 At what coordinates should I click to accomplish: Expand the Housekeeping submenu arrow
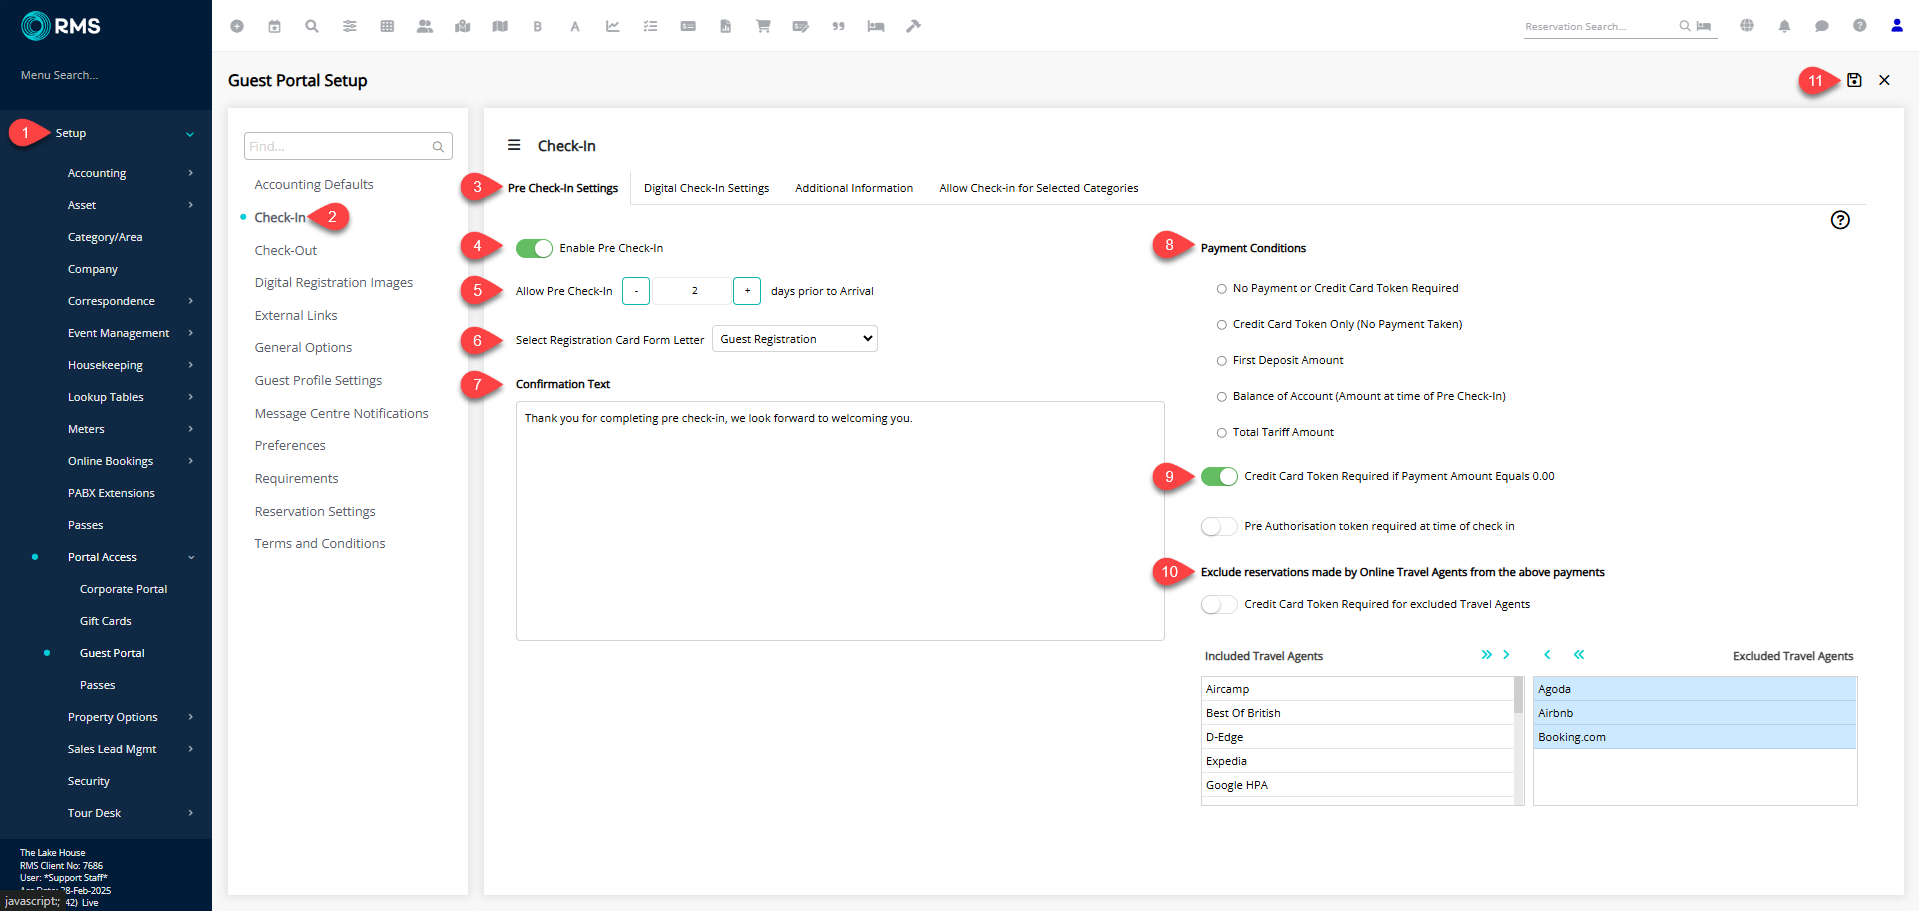(x=190, y=365)
